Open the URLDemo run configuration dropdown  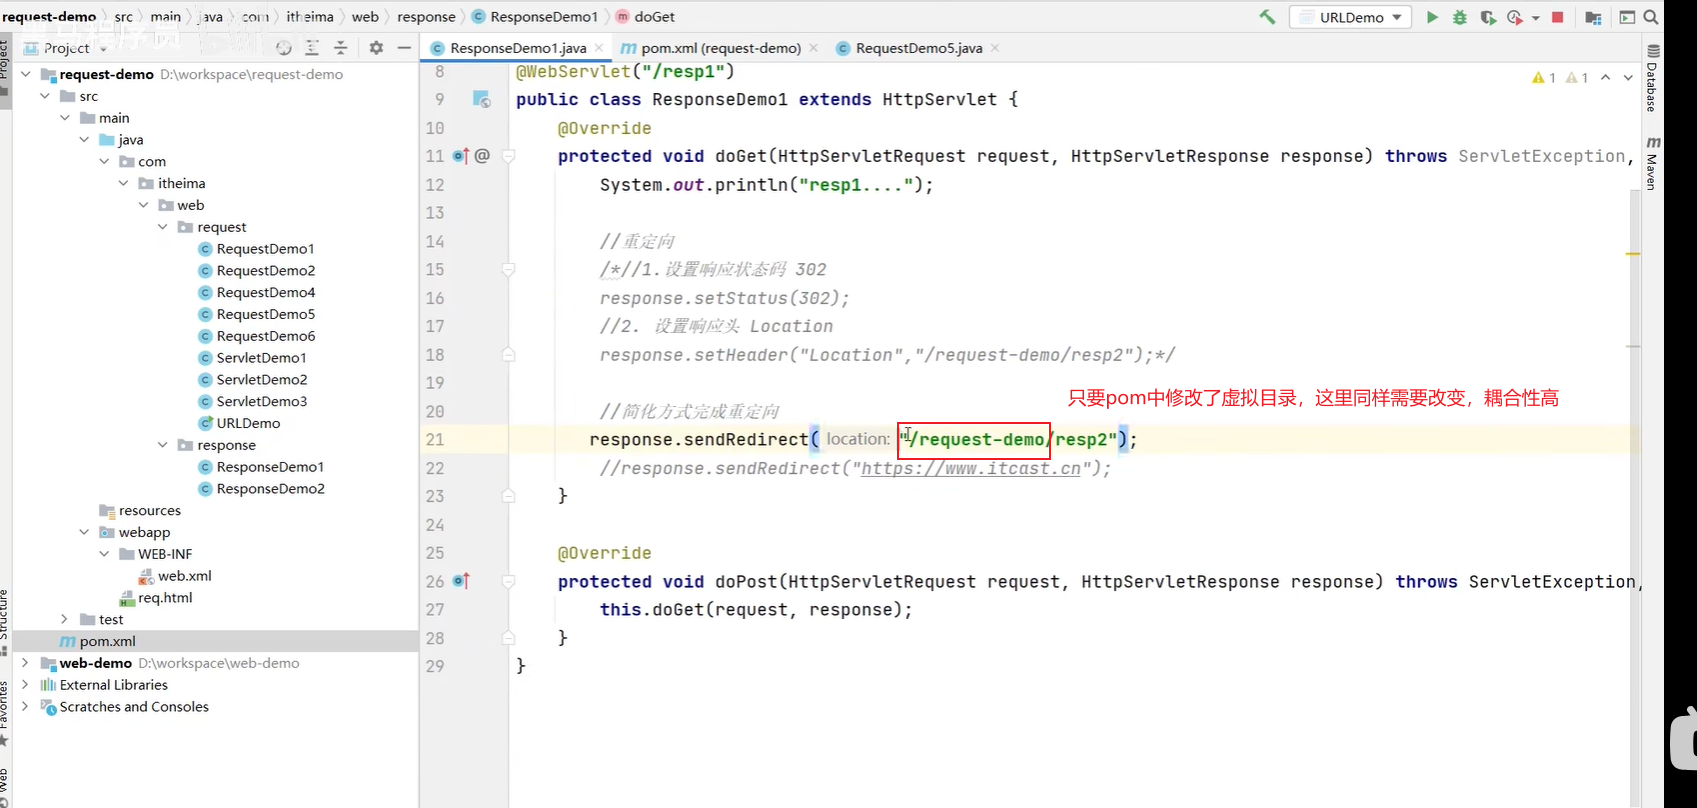coord(1351,17)
